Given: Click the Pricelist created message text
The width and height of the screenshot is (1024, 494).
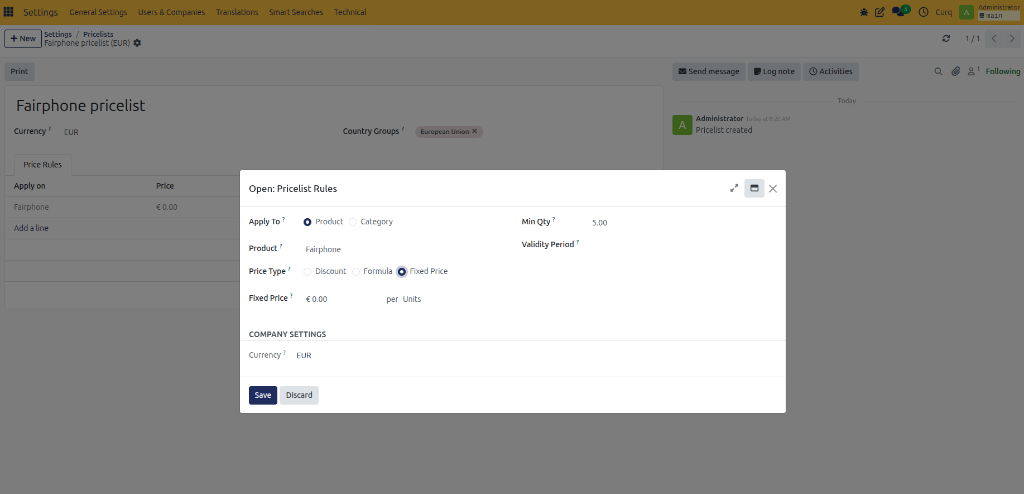Looking at the screenshot, I should [x=724, y=130].
